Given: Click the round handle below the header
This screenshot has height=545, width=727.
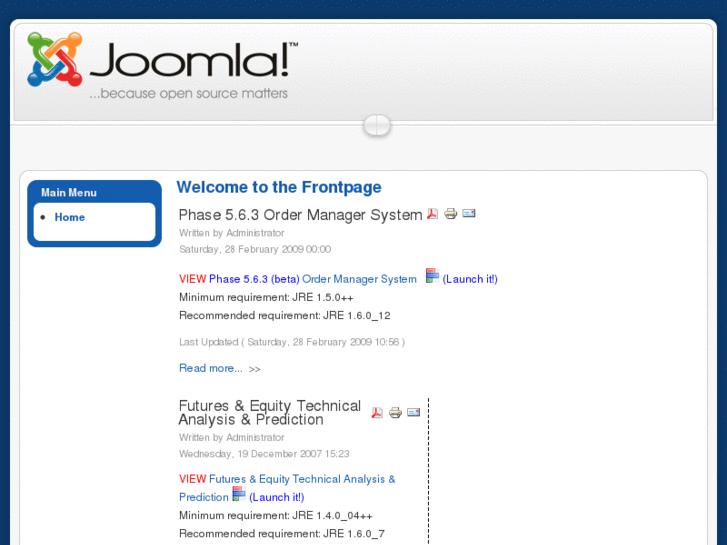Looking at the screenshot, I should click(x=377, y=125).
